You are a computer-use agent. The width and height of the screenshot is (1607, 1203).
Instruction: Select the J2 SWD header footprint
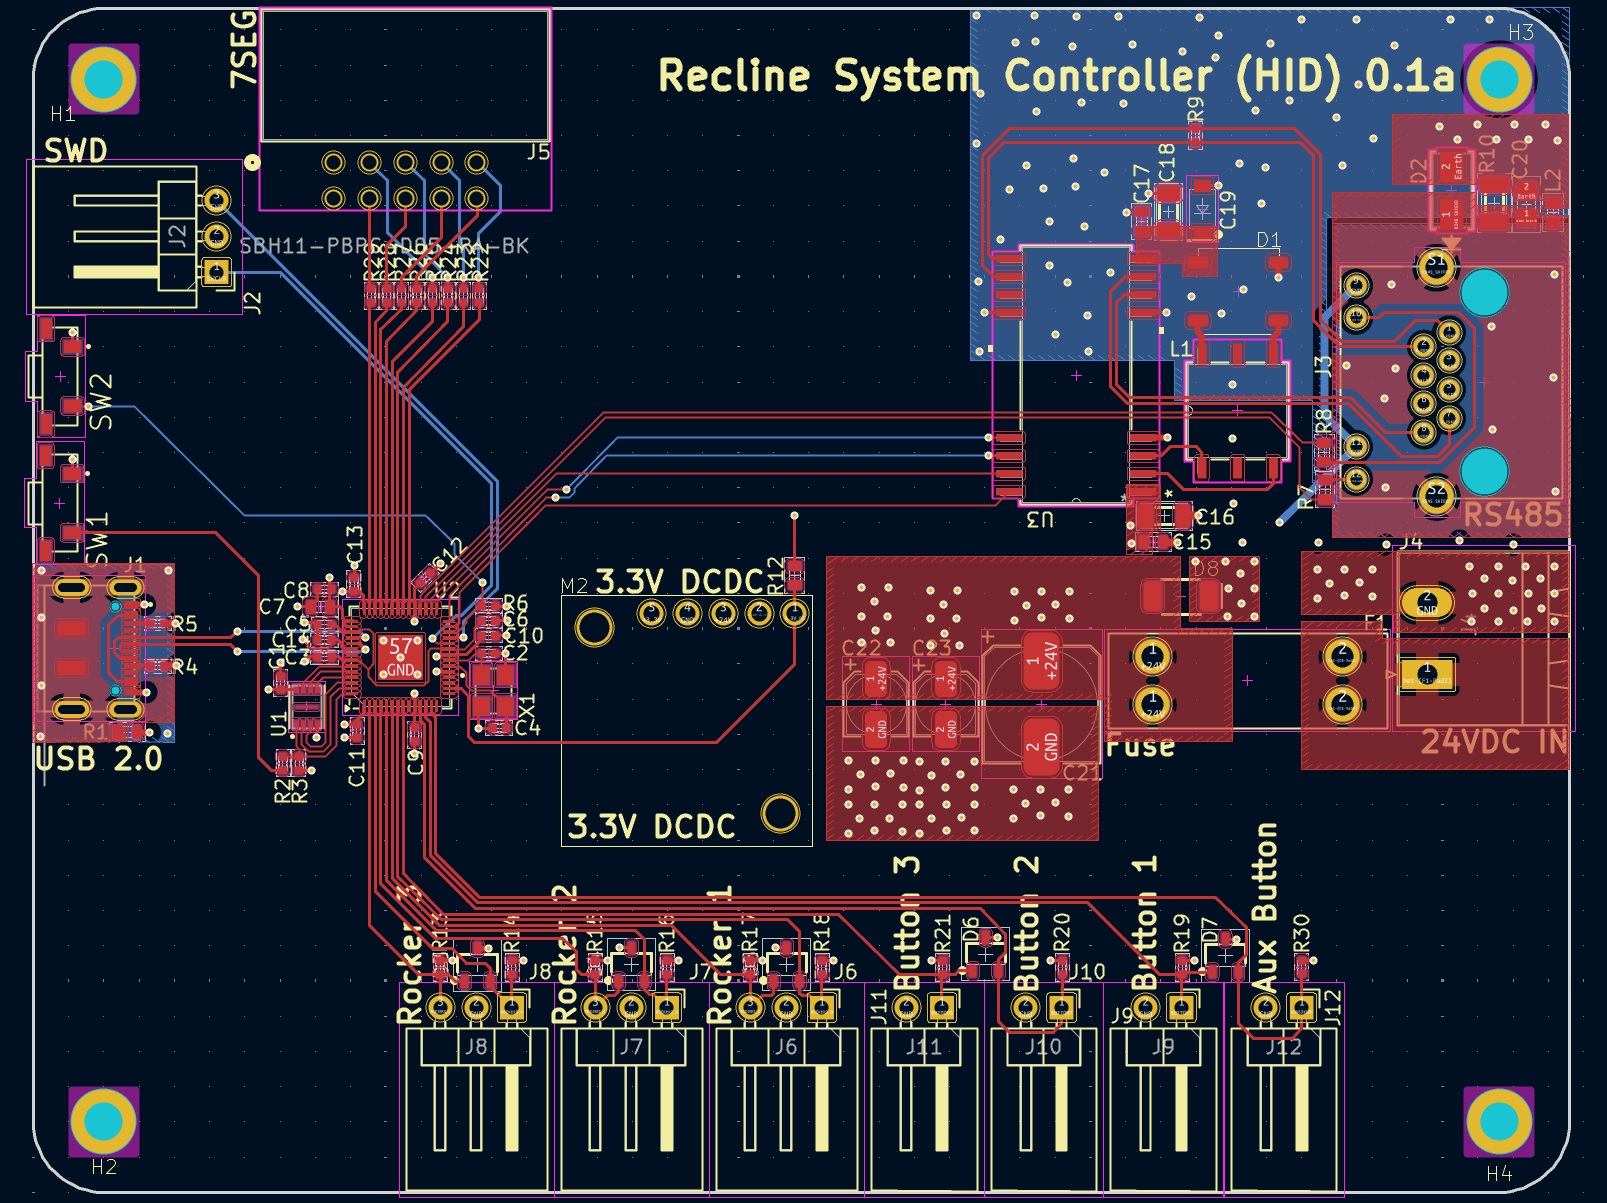(x=134, y=237)
